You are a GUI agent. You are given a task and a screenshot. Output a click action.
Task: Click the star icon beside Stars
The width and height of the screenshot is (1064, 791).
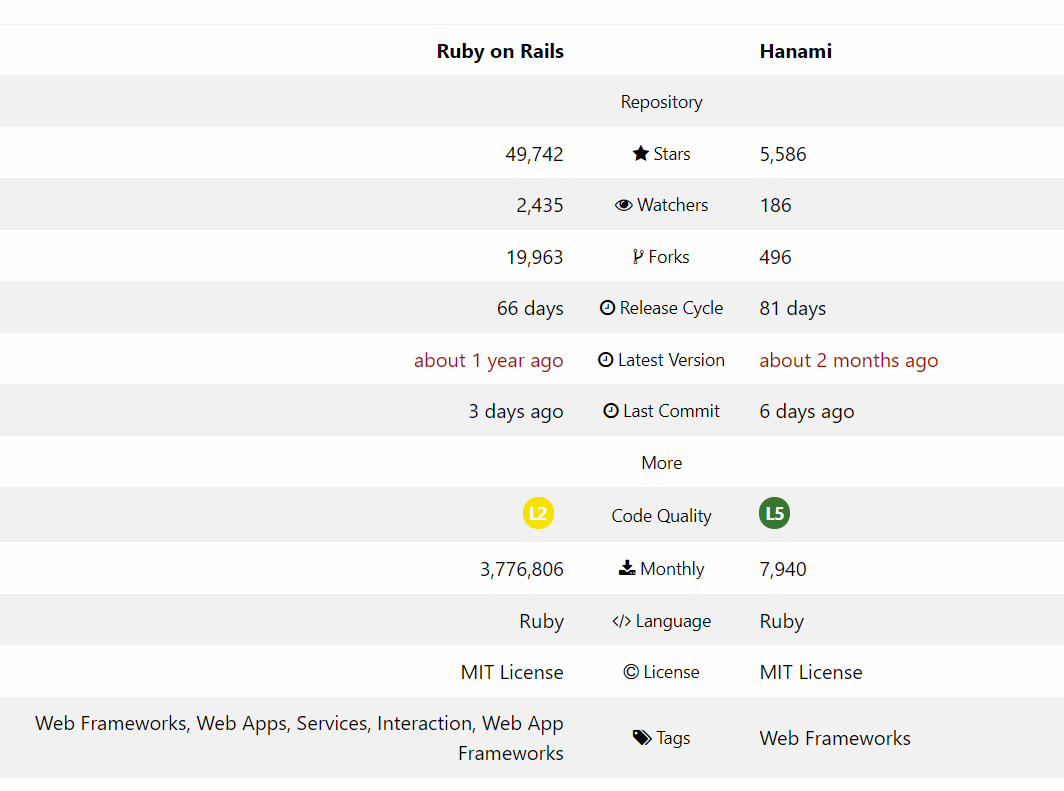coord(641,153)
